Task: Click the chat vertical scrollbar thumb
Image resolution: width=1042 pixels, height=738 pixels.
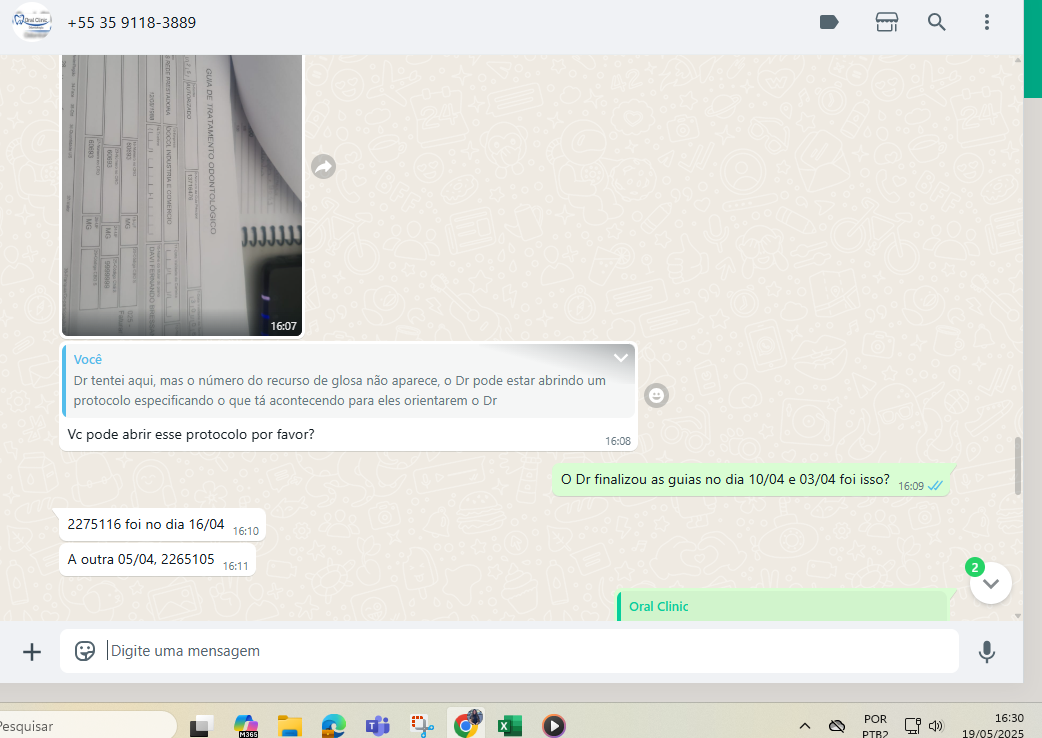Action: point(1017,466)
